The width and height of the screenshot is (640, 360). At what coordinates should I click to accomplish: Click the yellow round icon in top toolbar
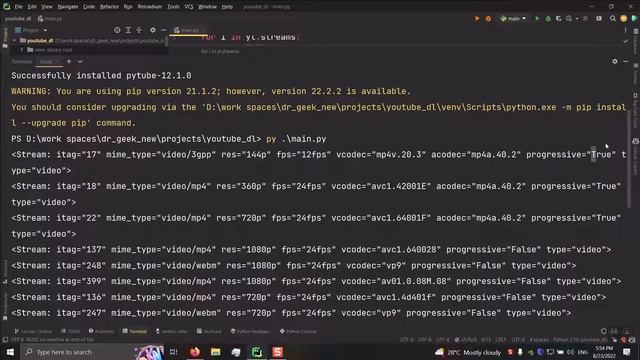point(623,19)
